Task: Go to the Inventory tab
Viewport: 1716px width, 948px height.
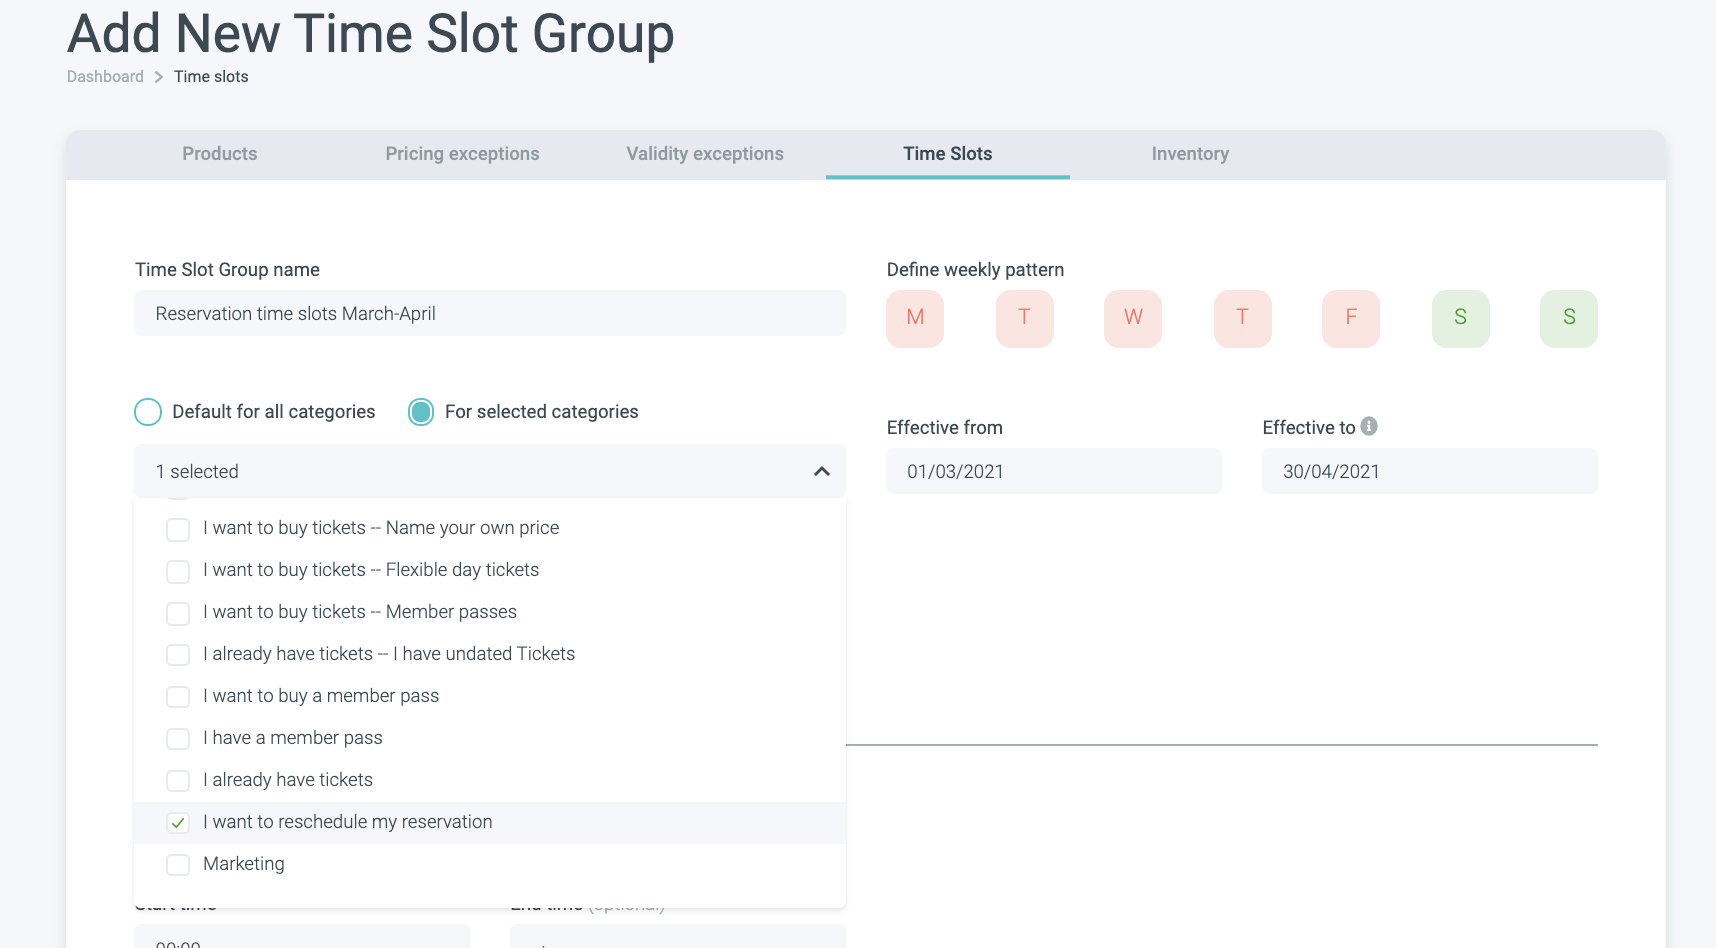Action: (x=1190, y=154)
